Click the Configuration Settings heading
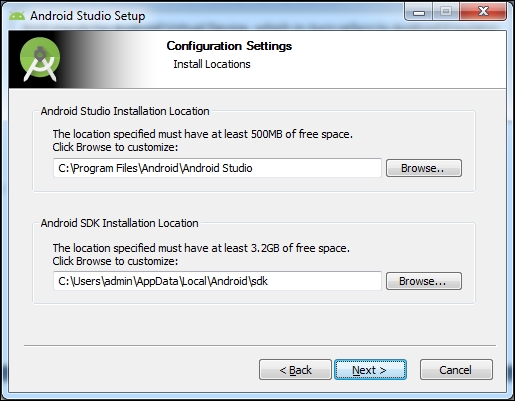Screen dimensions: 515x401 [229, 46]
